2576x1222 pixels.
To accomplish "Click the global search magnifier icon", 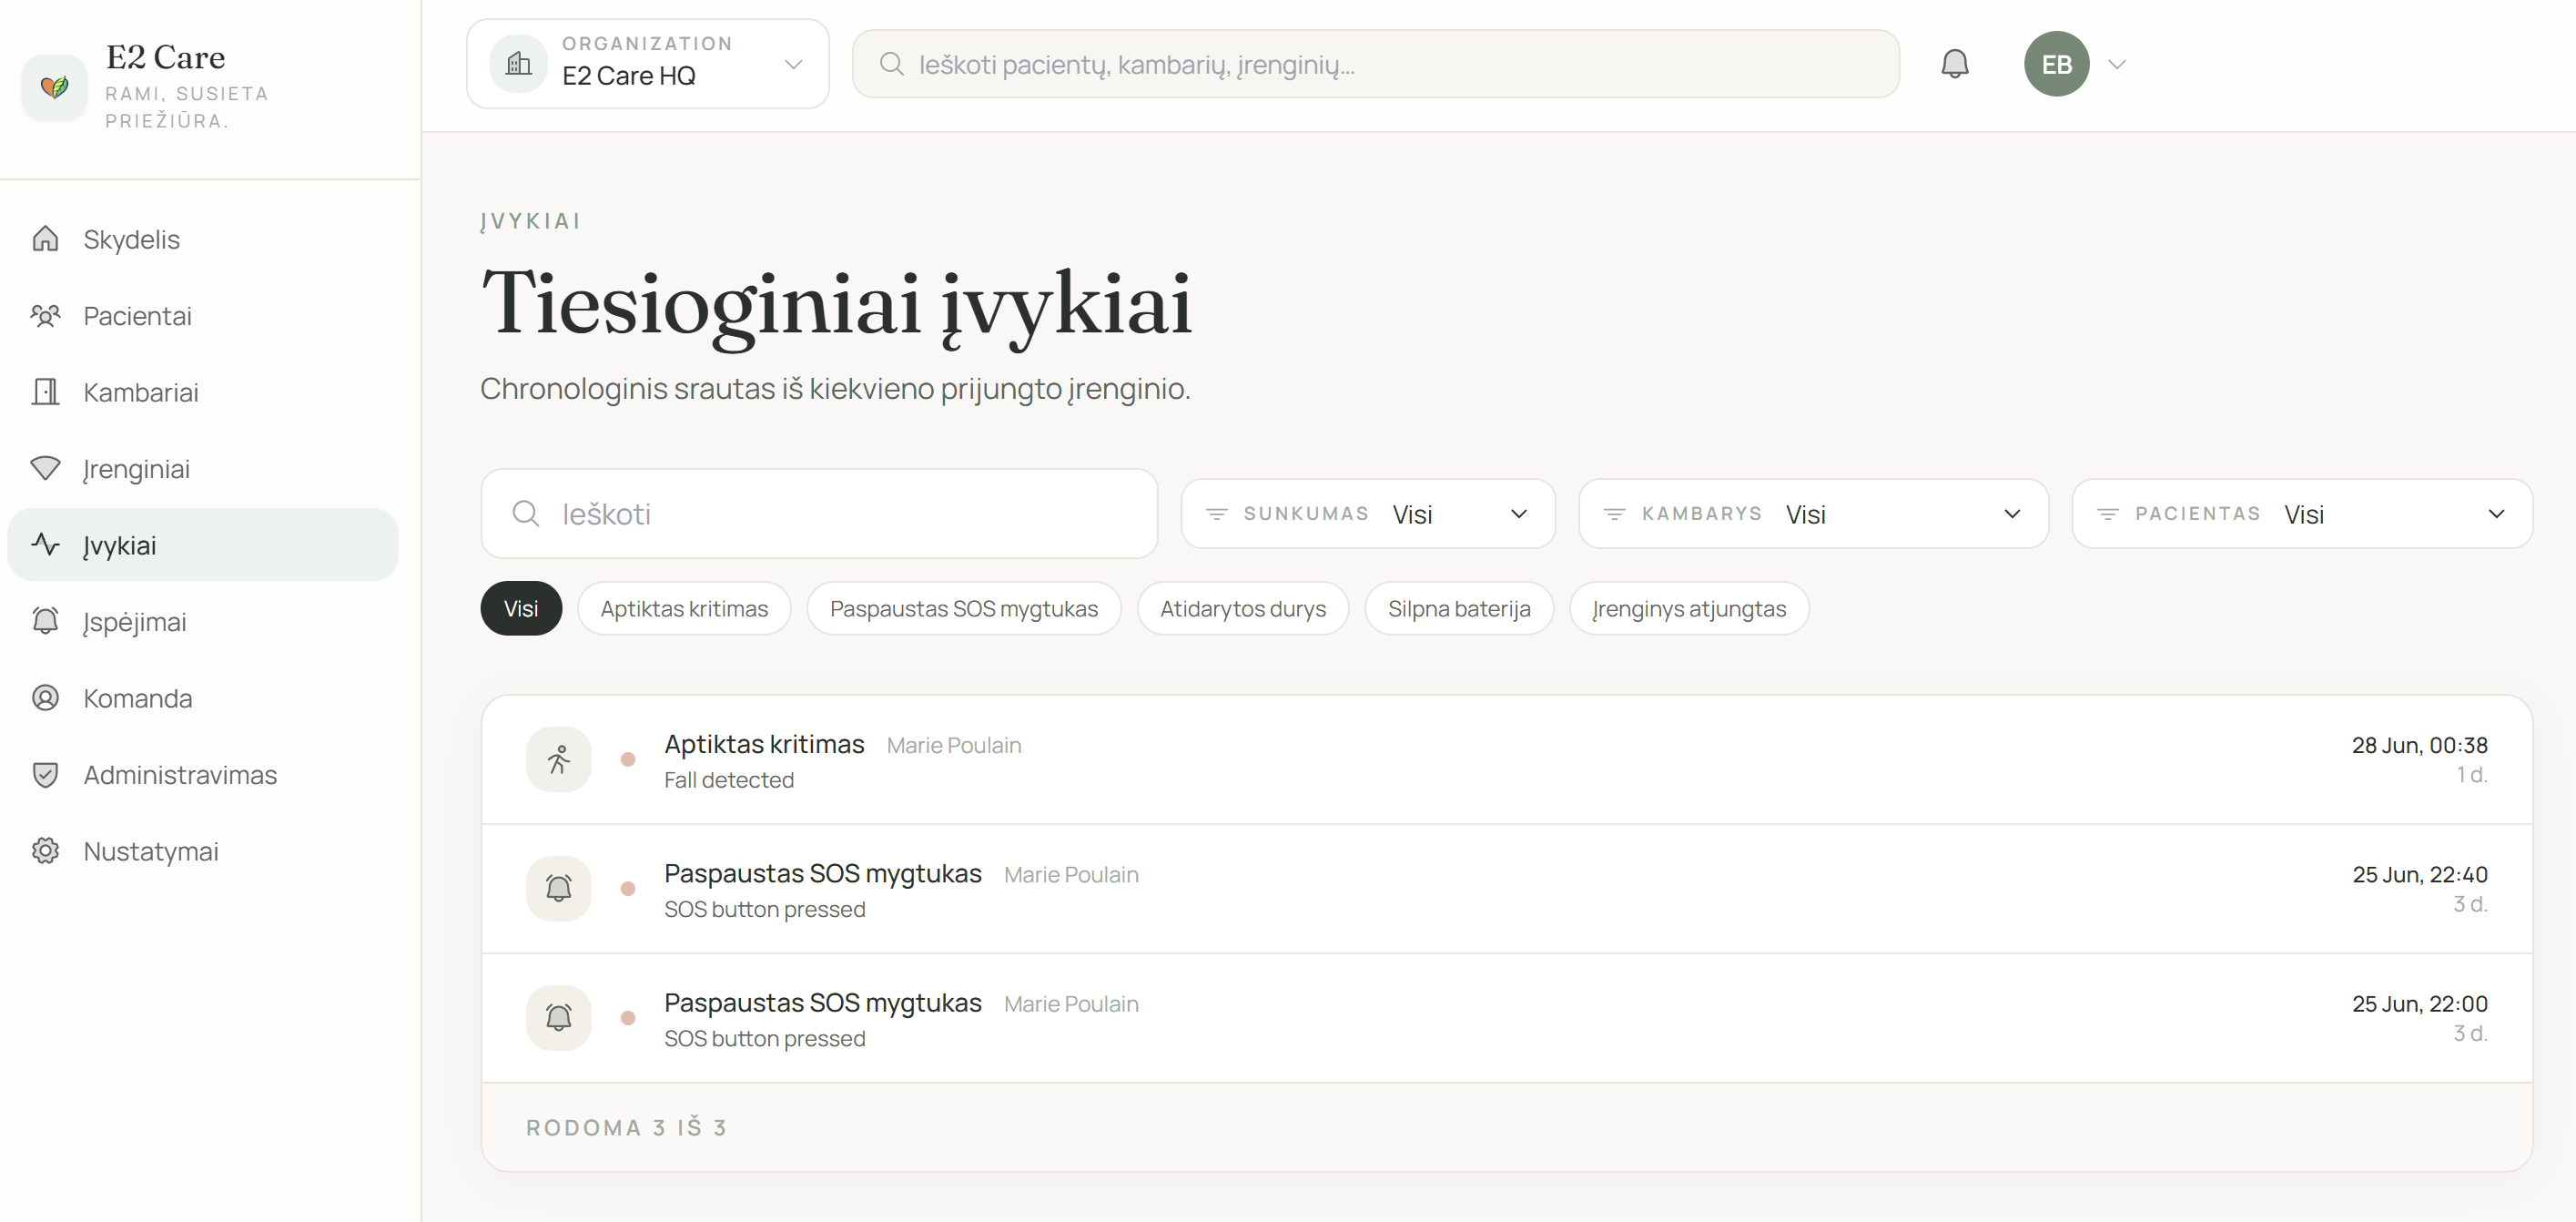I will [891, 64].
